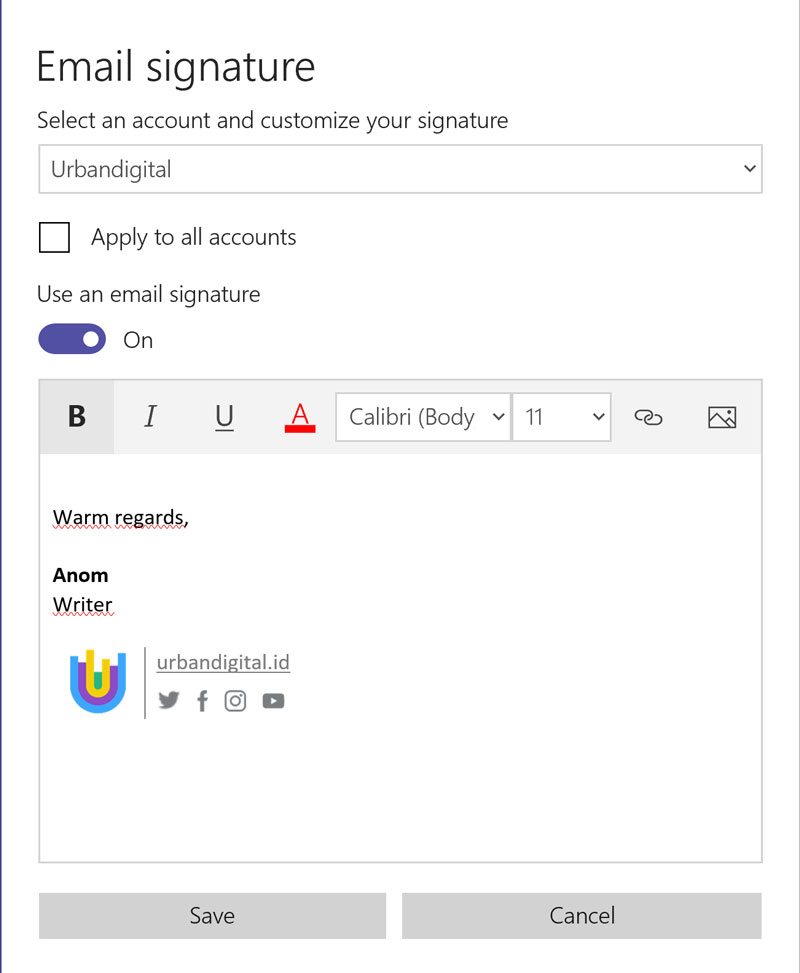
Task: Apply Italic formatting to signature text
Action: click(150, 417)
